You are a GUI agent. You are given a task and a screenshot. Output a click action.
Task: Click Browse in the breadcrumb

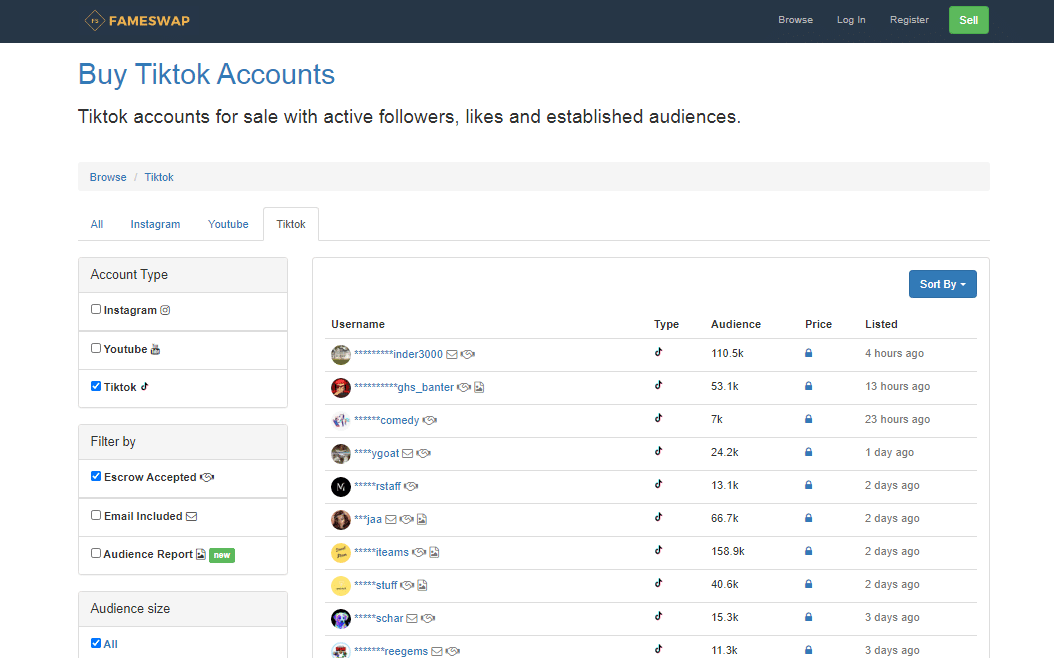108,177
